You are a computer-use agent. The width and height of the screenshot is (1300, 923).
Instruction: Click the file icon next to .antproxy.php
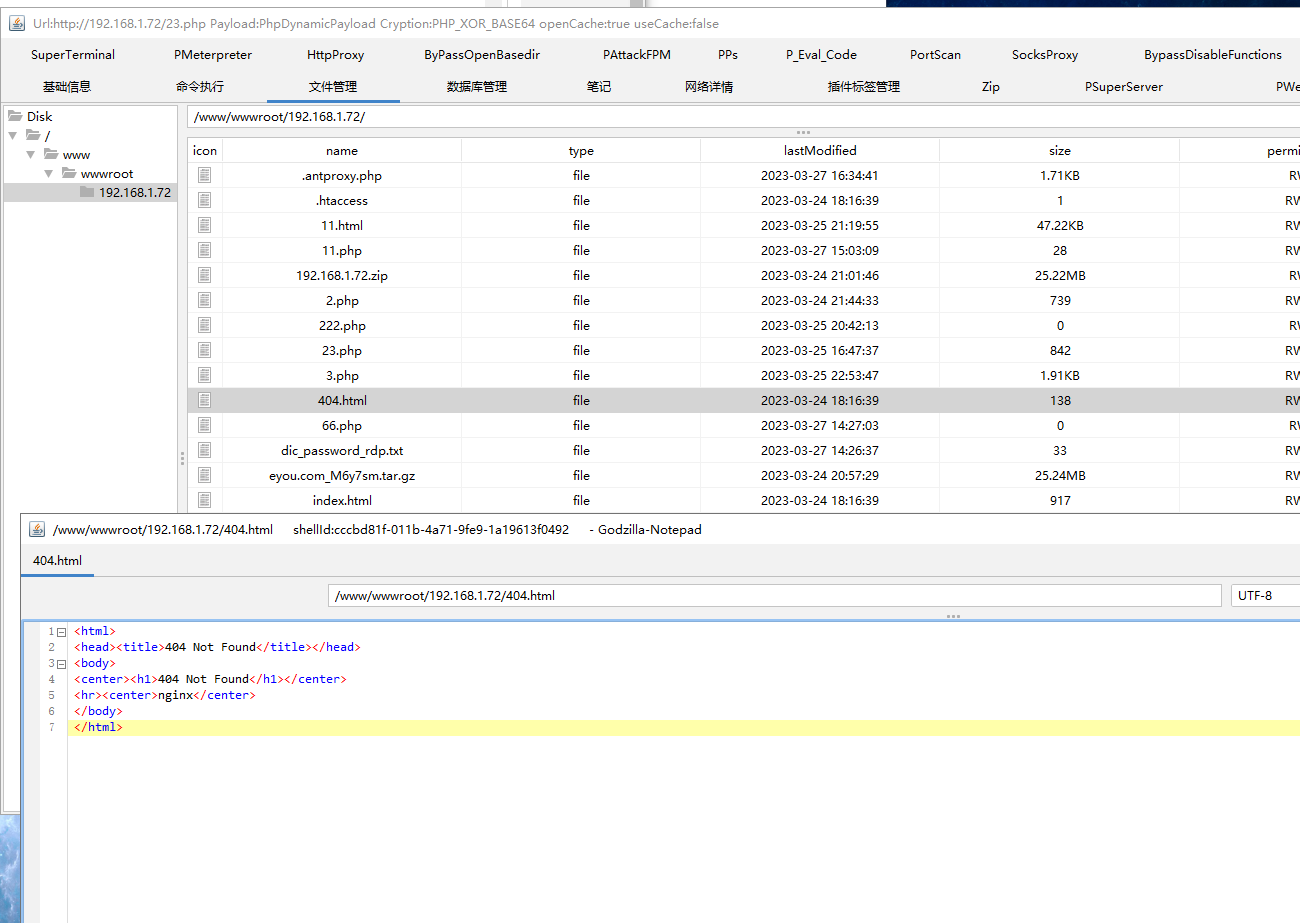click(x=205, y=175)
